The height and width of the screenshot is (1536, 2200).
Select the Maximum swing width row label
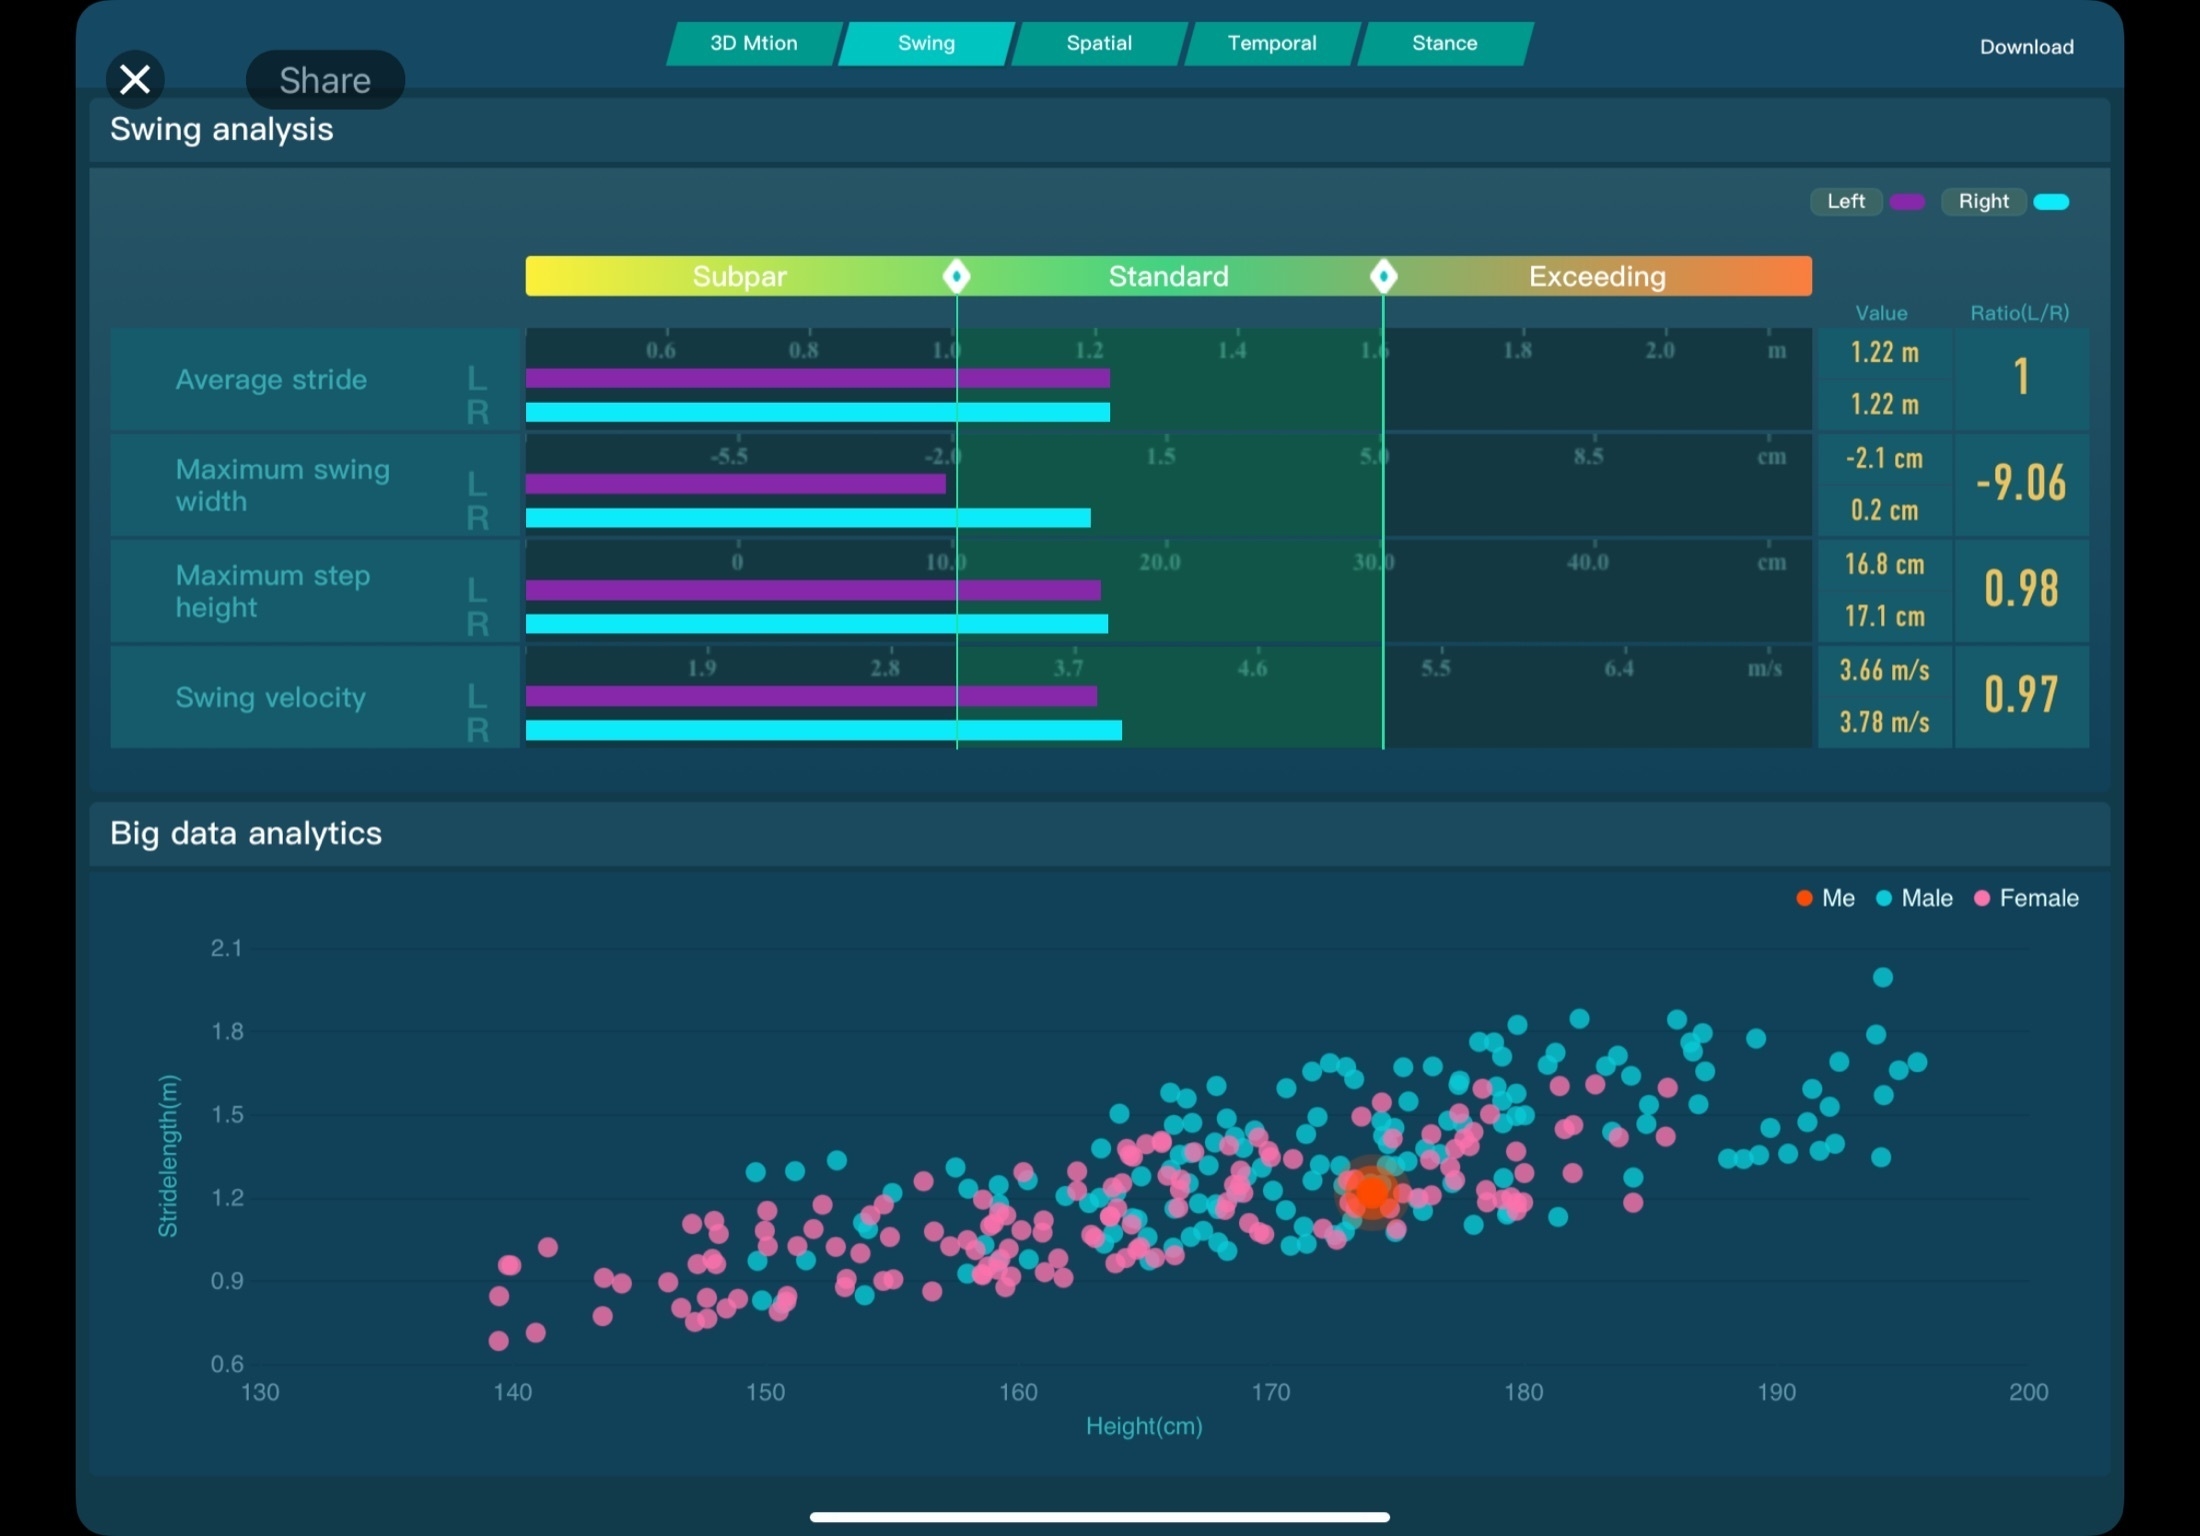click(x=283, y=485)
